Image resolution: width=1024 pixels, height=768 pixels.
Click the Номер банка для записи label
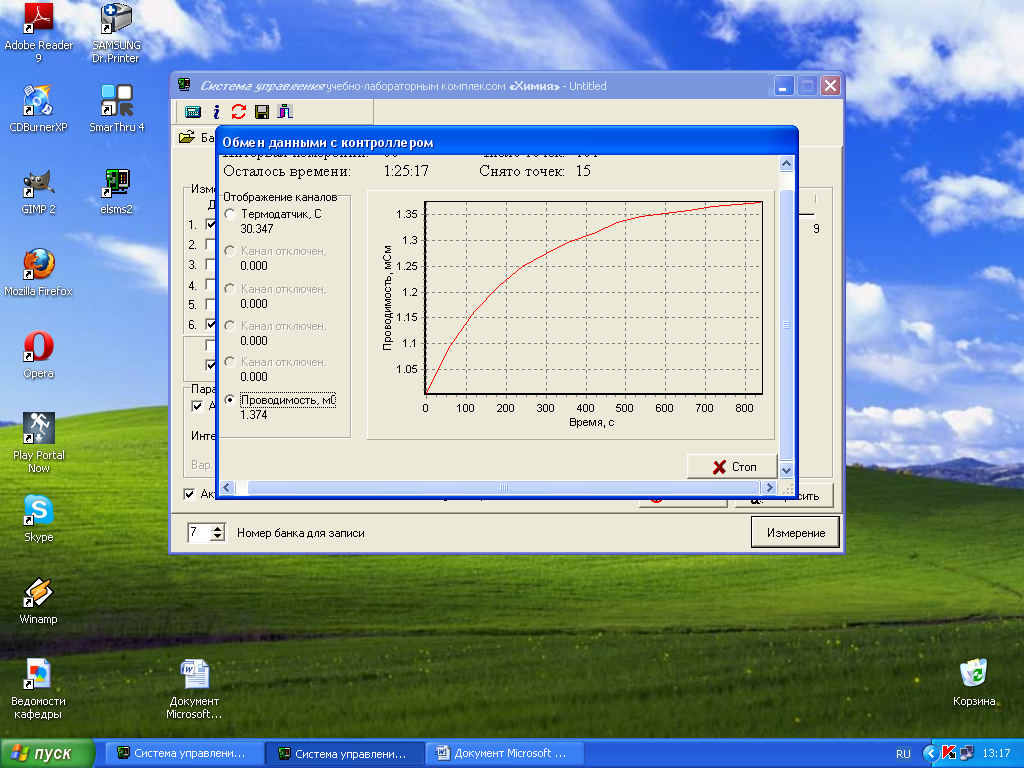[x=300, y=533]
